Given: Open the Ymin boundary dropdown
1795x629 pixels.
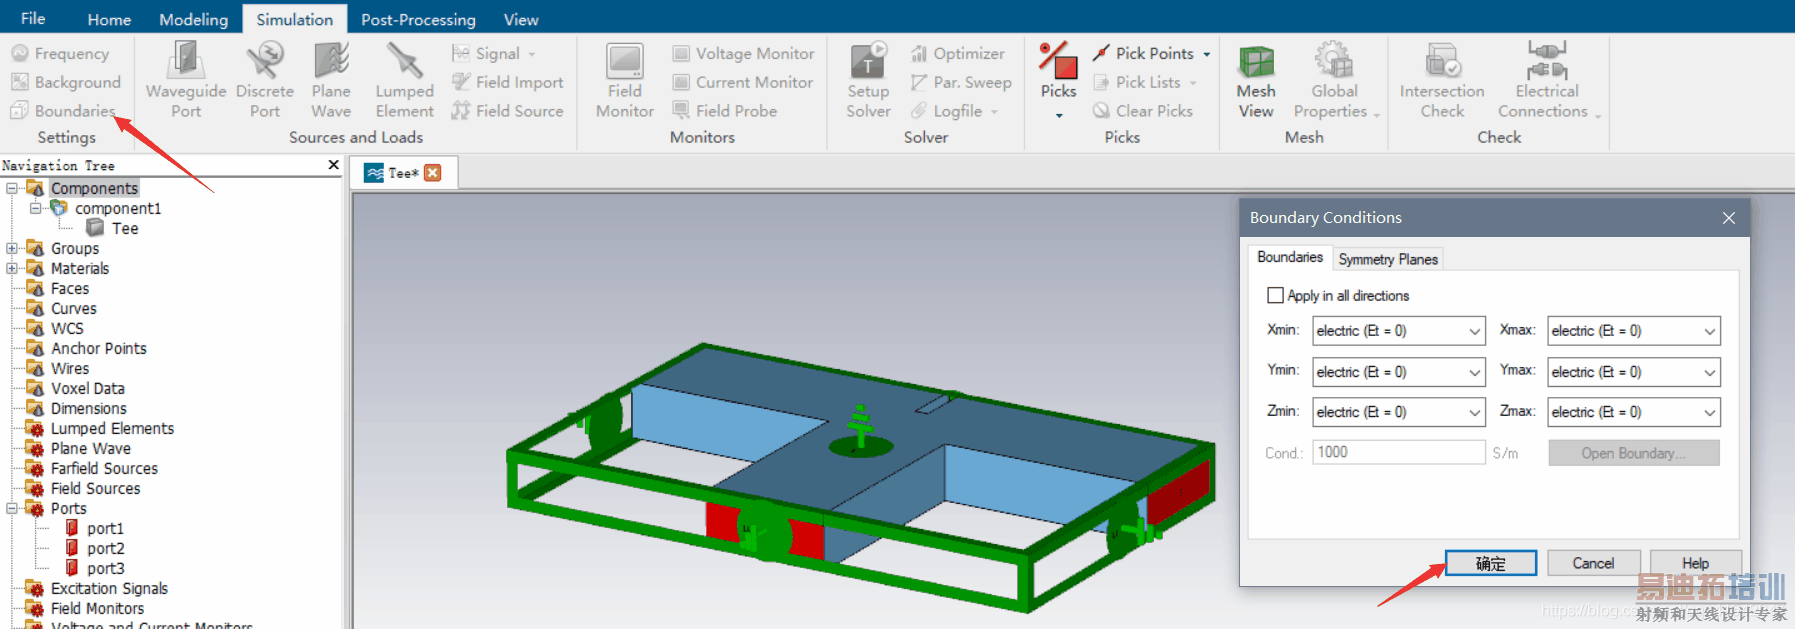Looking at the screenshot, I should [x=1399, y=372].
